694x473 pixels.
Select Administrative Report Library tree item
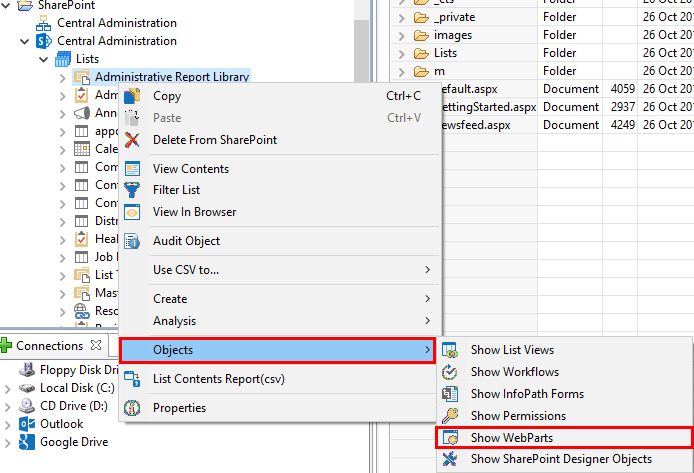tap(171, 77)
